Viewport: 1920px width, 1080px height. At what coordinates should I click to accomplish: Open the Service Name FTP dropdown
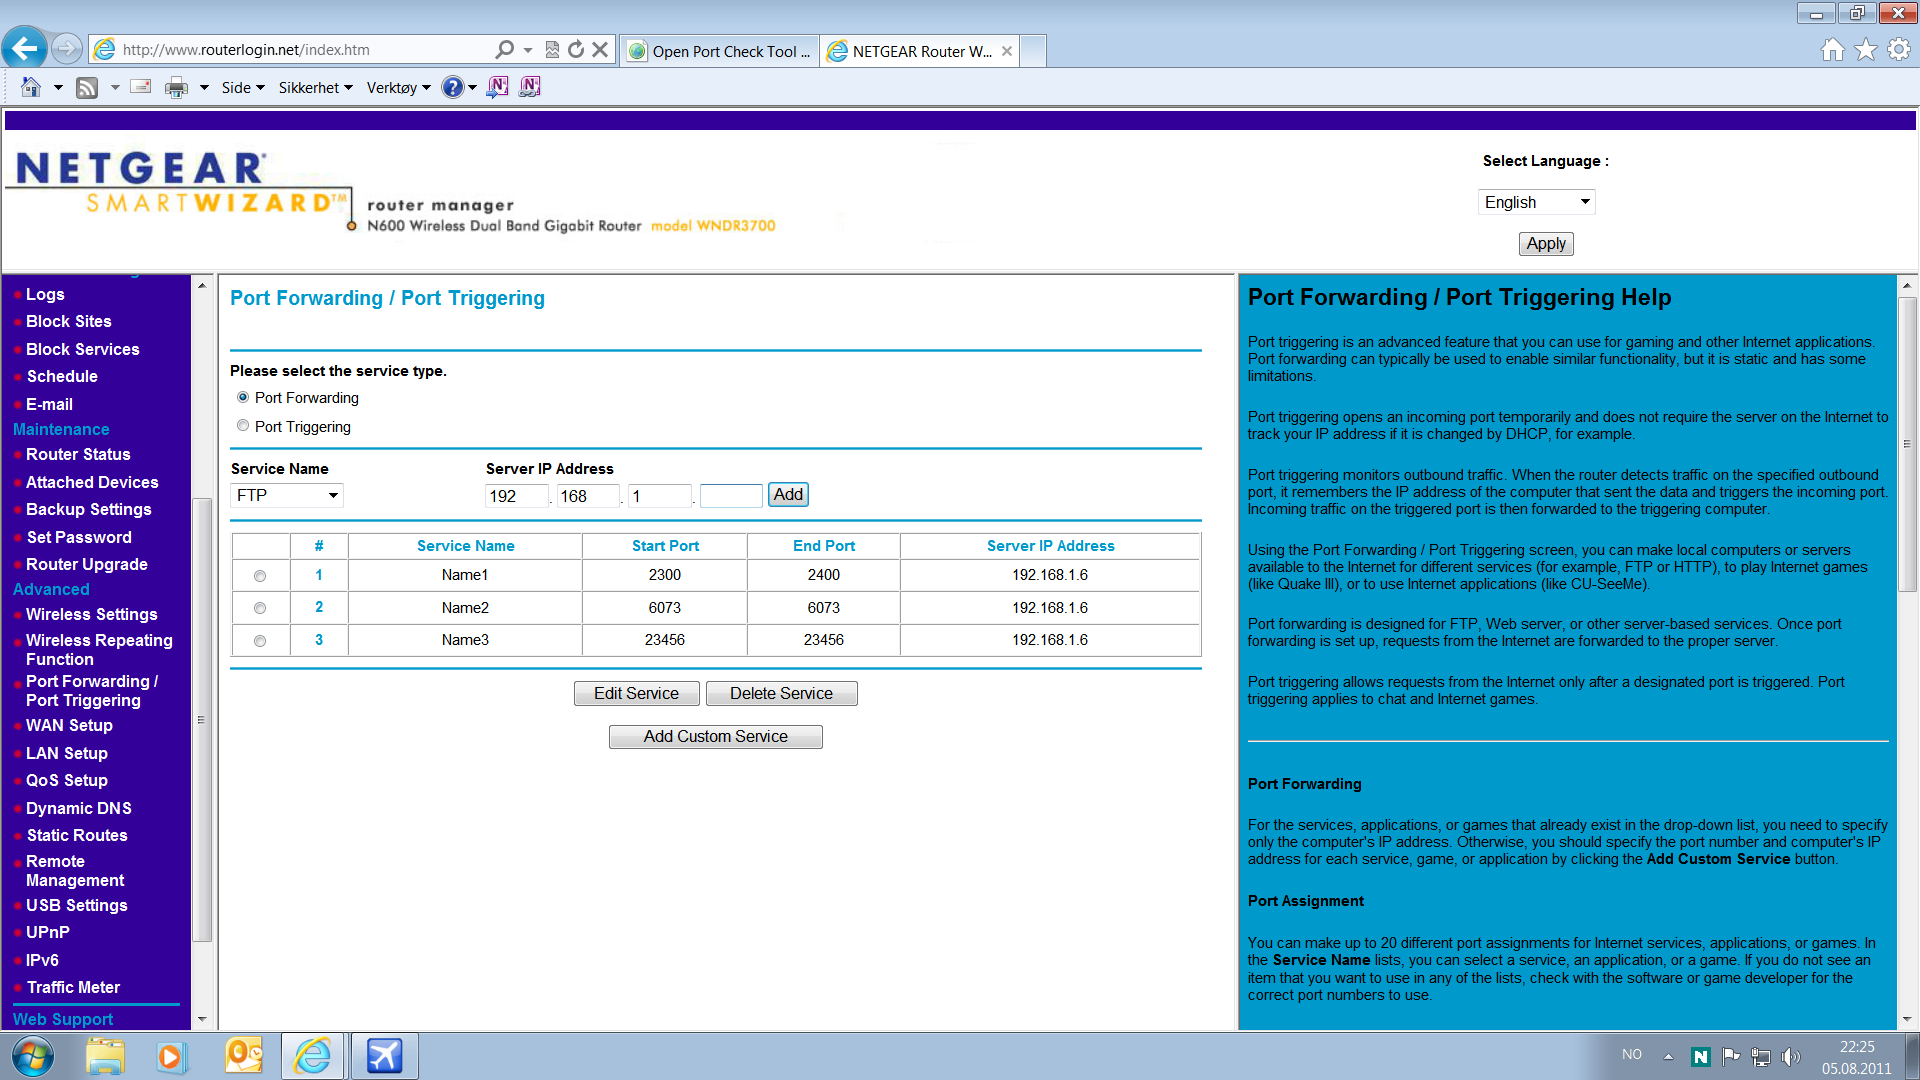click(x=287, y=495)
